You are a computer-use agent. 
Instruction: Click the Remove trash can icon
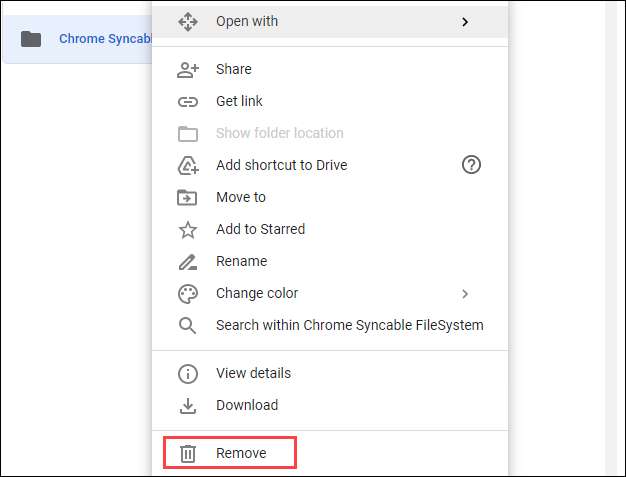coord(187,453)
